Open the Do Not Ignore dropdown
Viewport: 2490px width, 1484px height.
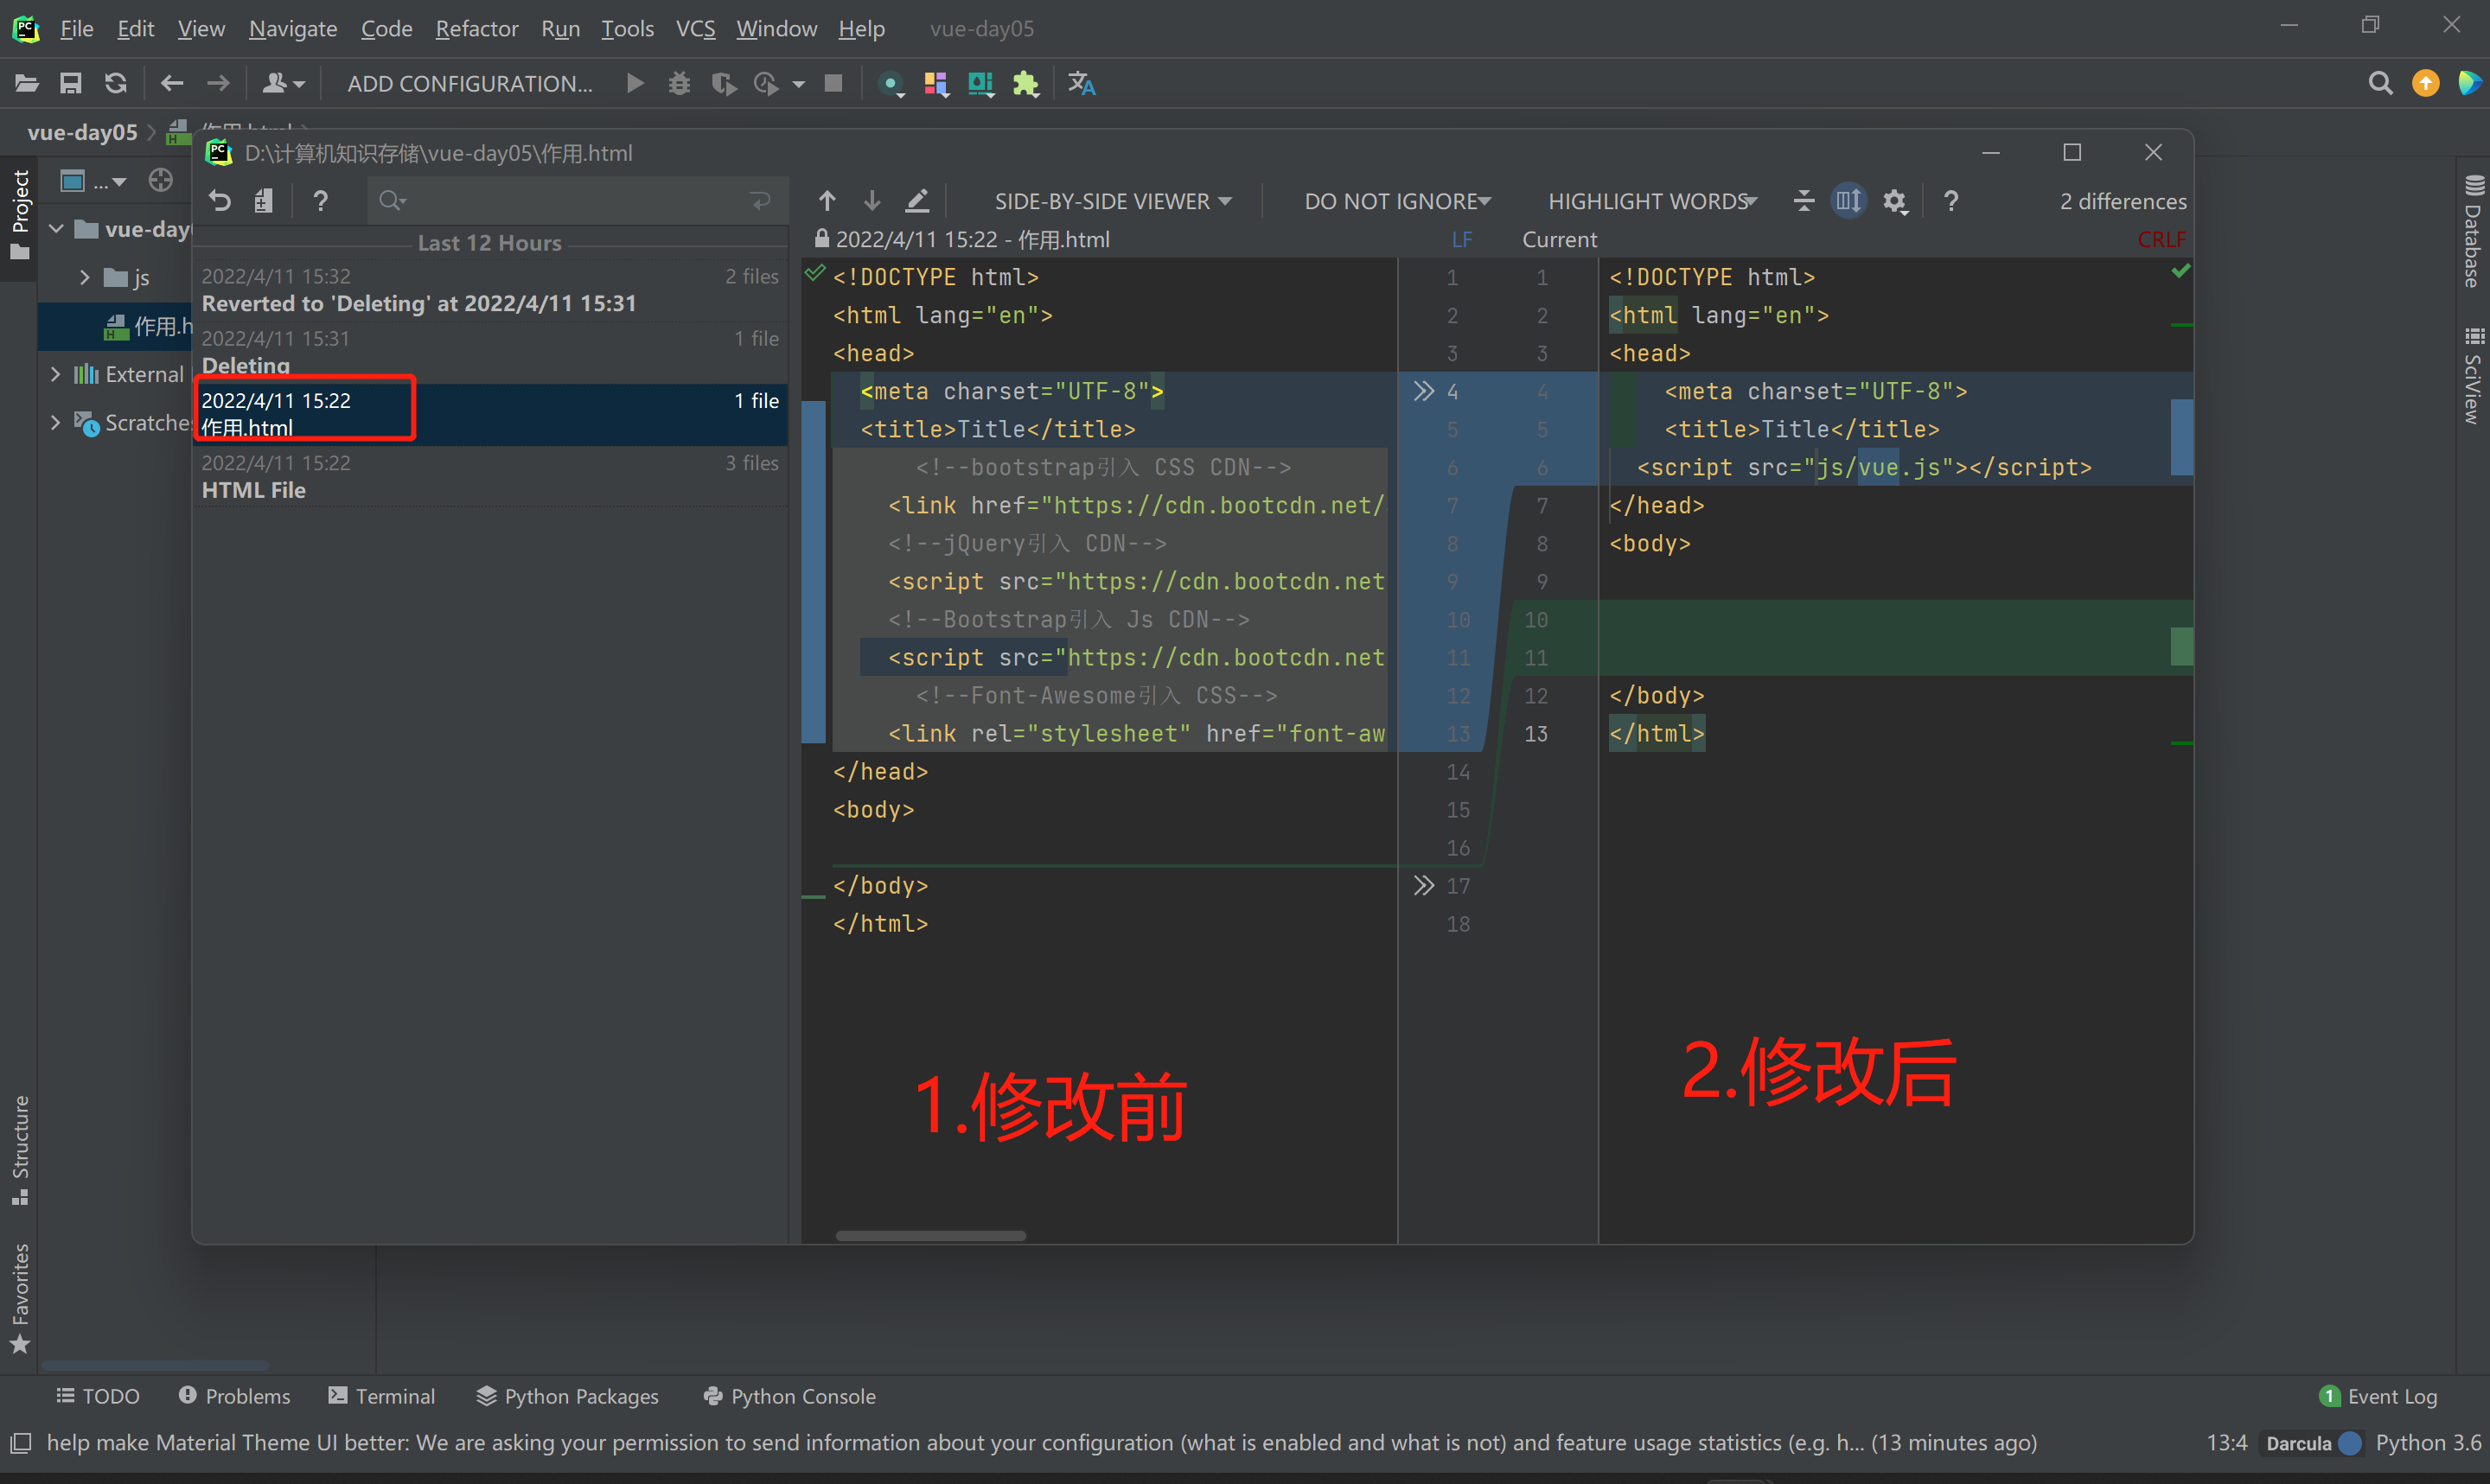click(1396, 201)
